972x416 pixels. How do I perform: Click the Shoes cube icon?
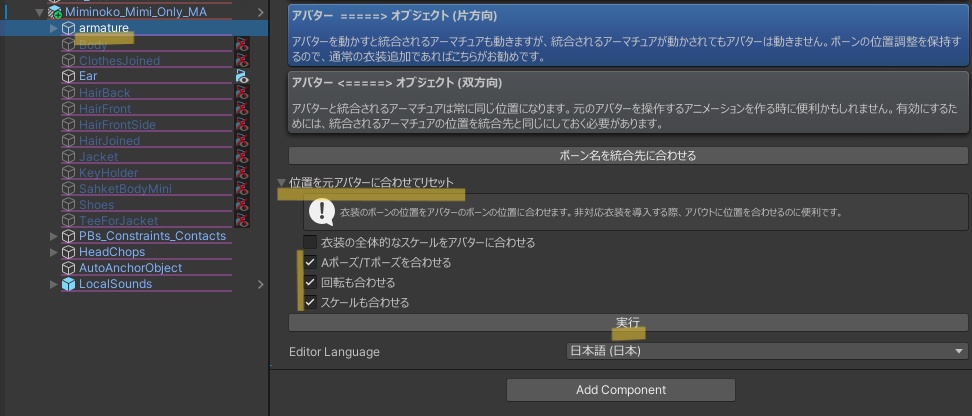pyautogui.click(x=68, y=205)
